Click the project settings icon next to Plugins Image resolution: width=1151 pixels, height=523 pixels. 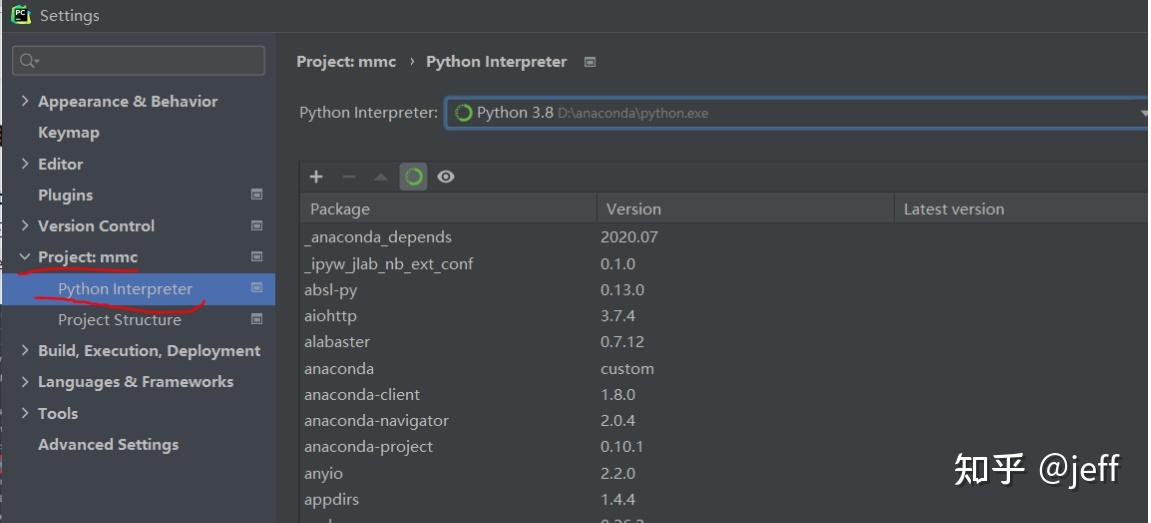coord(257,195)
